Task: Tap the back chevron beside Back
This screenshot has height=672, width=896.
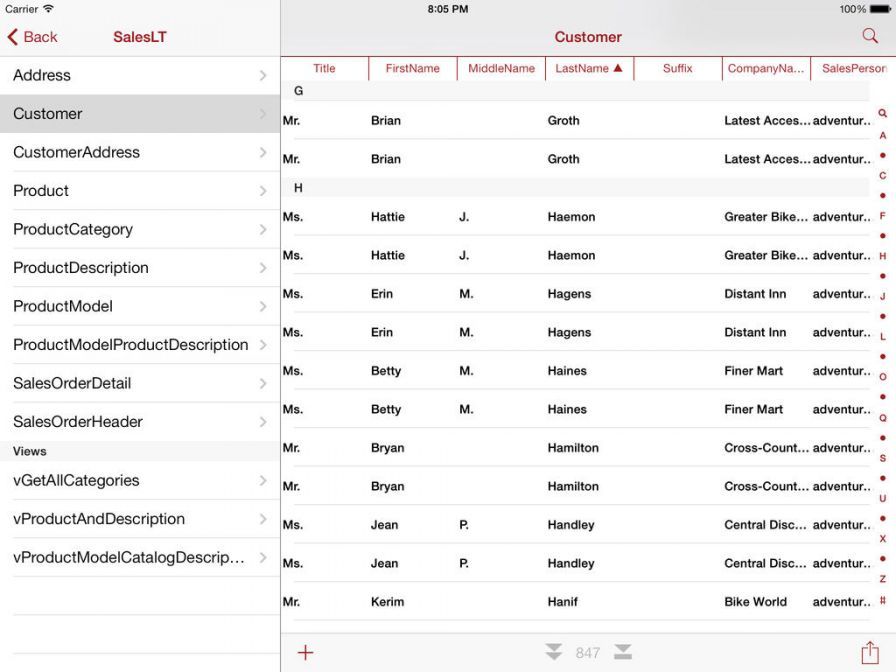Action: point(13,37)
